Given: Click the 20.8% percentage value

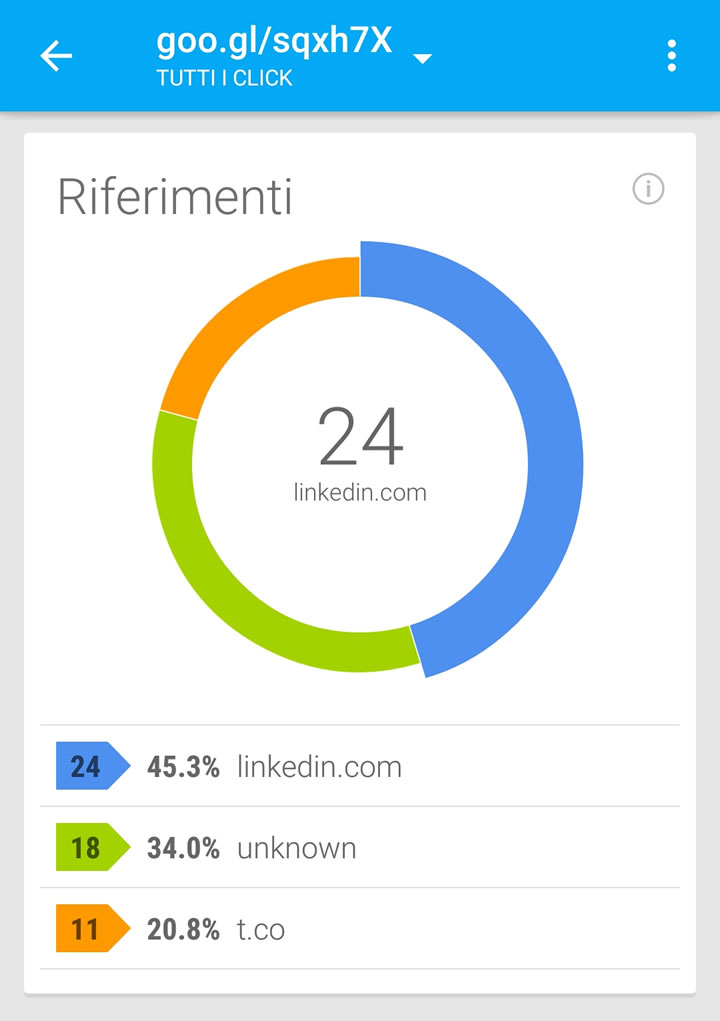Looking at the screenshot, I should tap(183, 929).
